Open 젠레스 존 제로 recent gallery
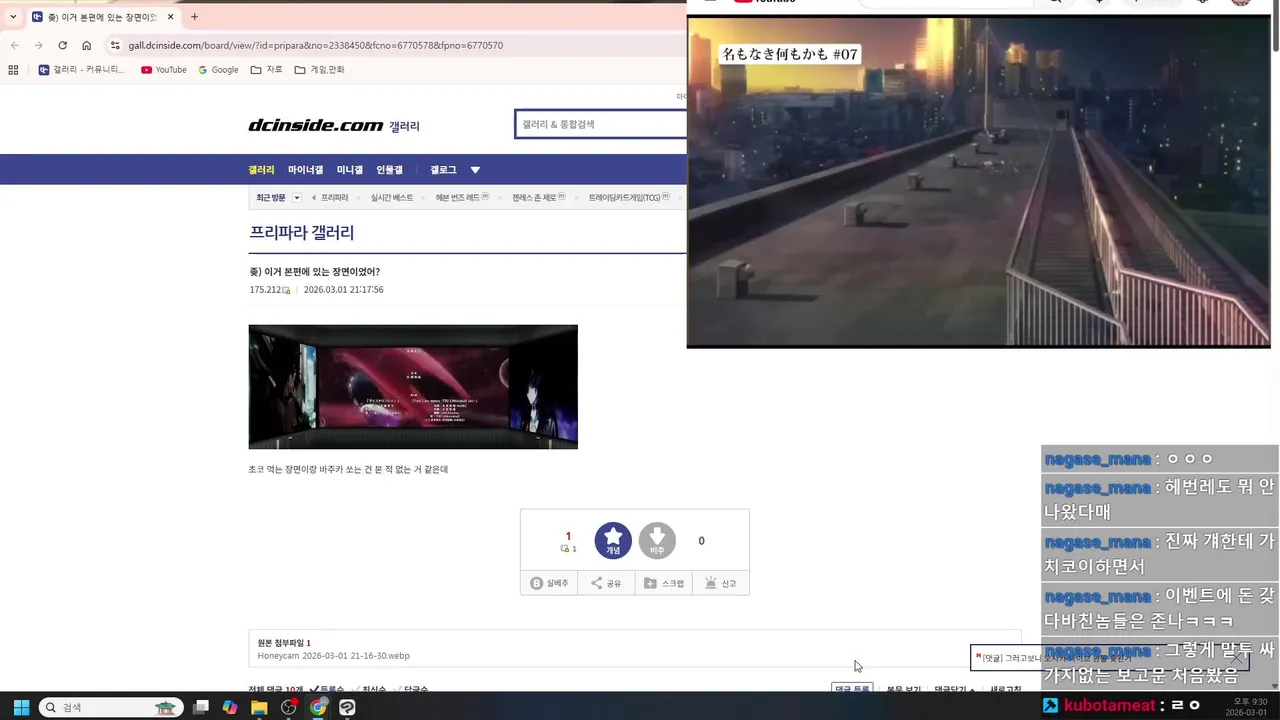 pyautogui.click(x=538, y=198)
